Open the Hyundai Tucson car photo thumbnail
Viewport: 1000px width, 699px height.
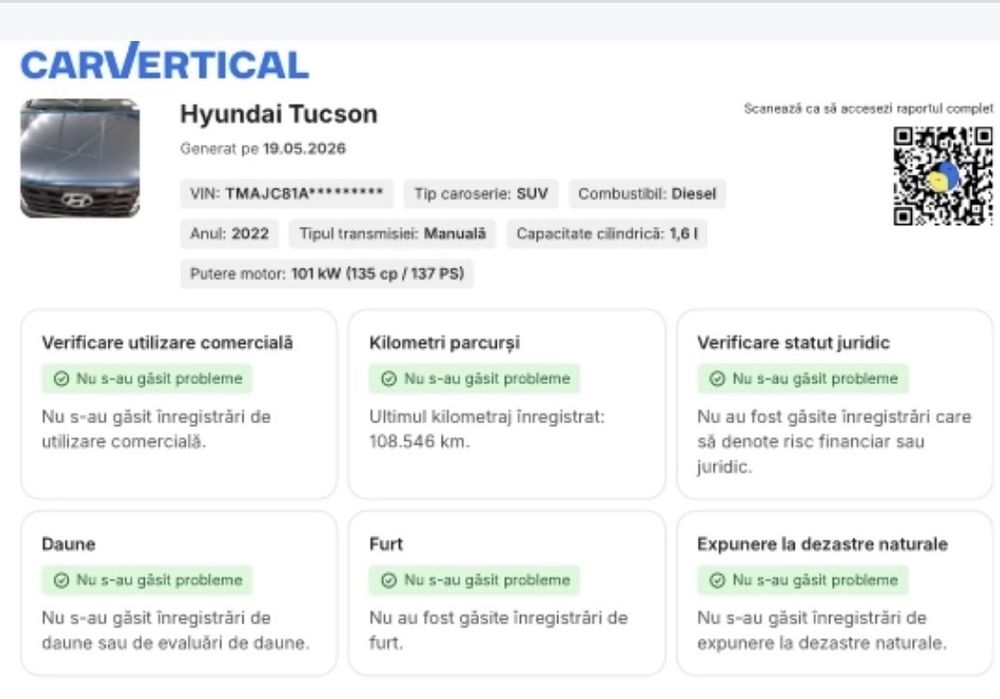pyautogui.click(x=80, y=158)
